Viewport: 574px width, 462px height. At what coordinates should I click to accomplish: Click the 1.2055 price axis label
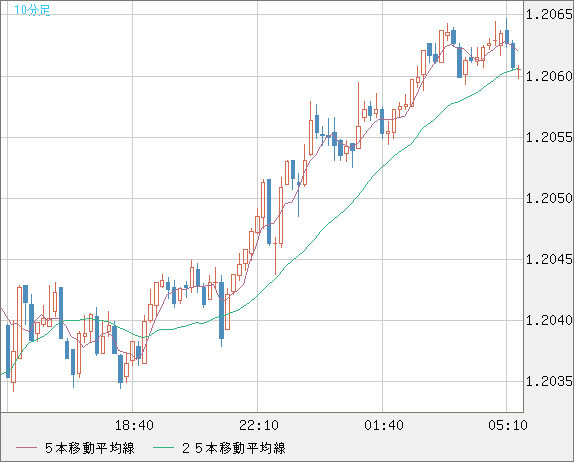tap(549, 137)
